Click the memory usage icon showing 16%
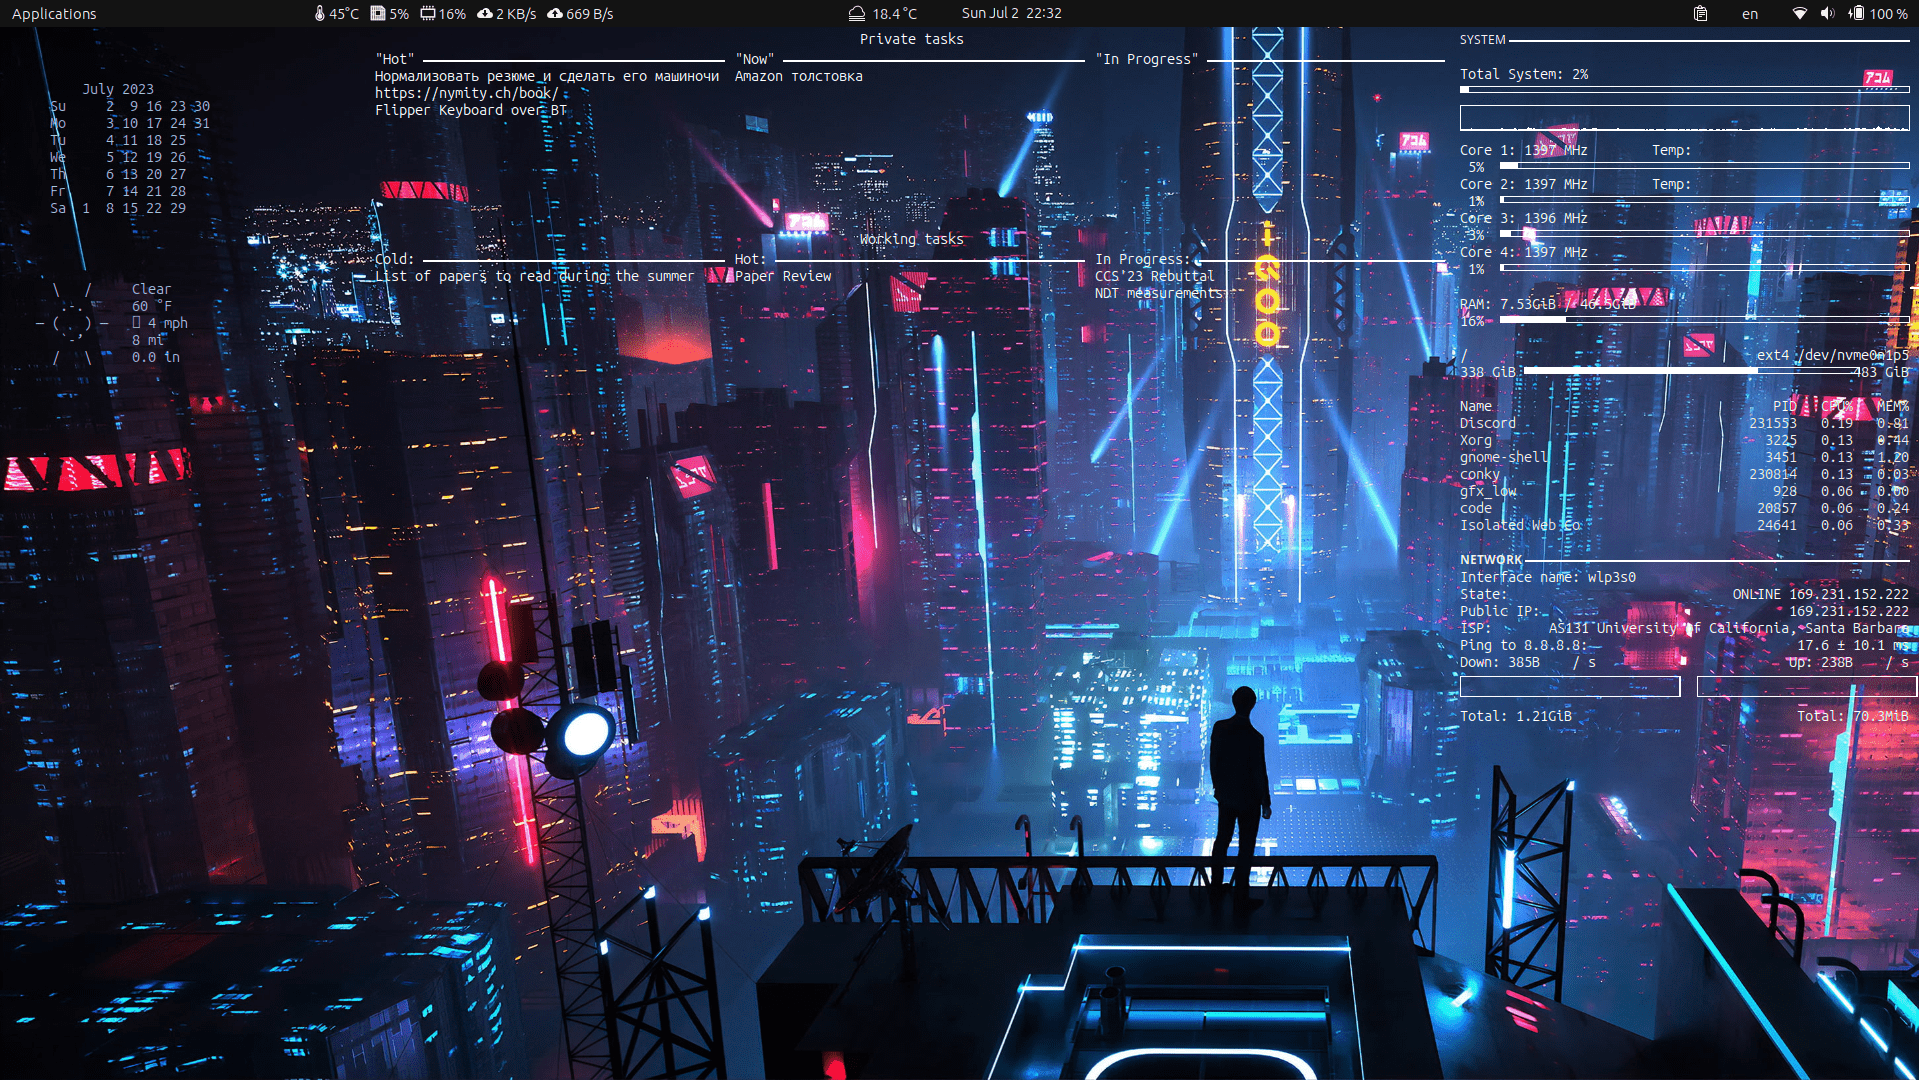 (428, 14)
